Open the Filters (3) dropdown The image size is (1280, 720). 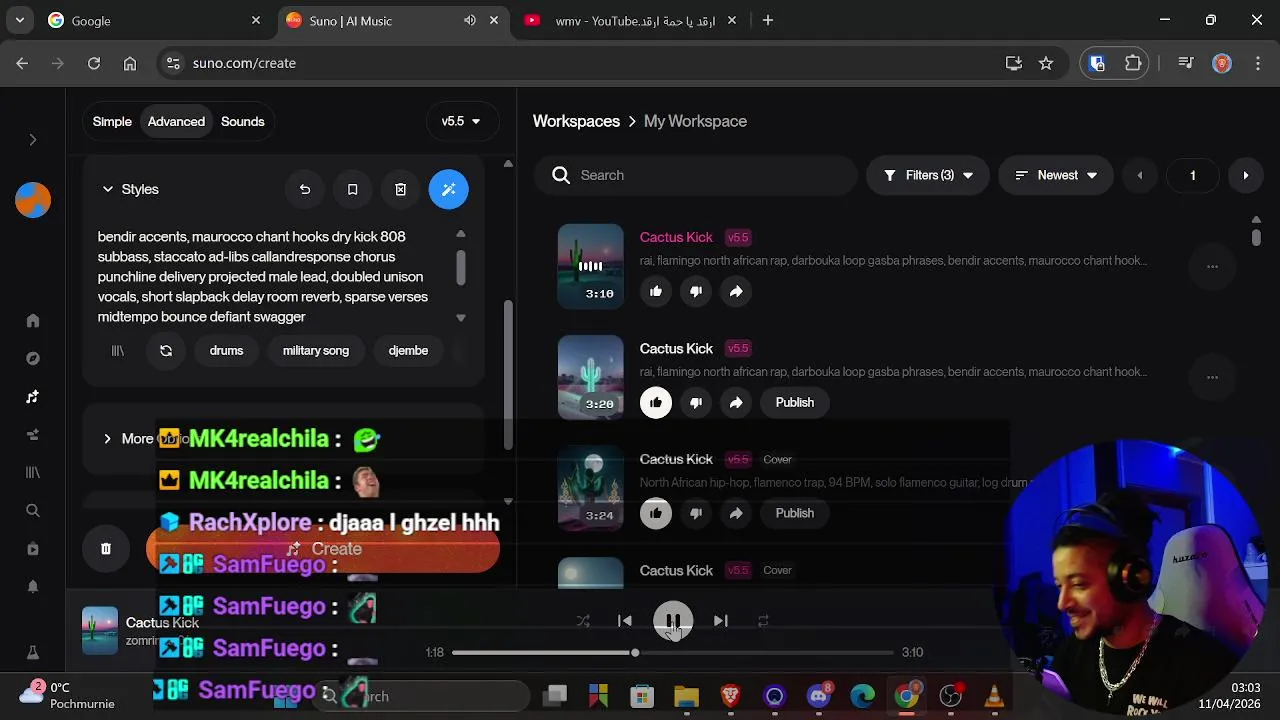click(x=928, y=175)
